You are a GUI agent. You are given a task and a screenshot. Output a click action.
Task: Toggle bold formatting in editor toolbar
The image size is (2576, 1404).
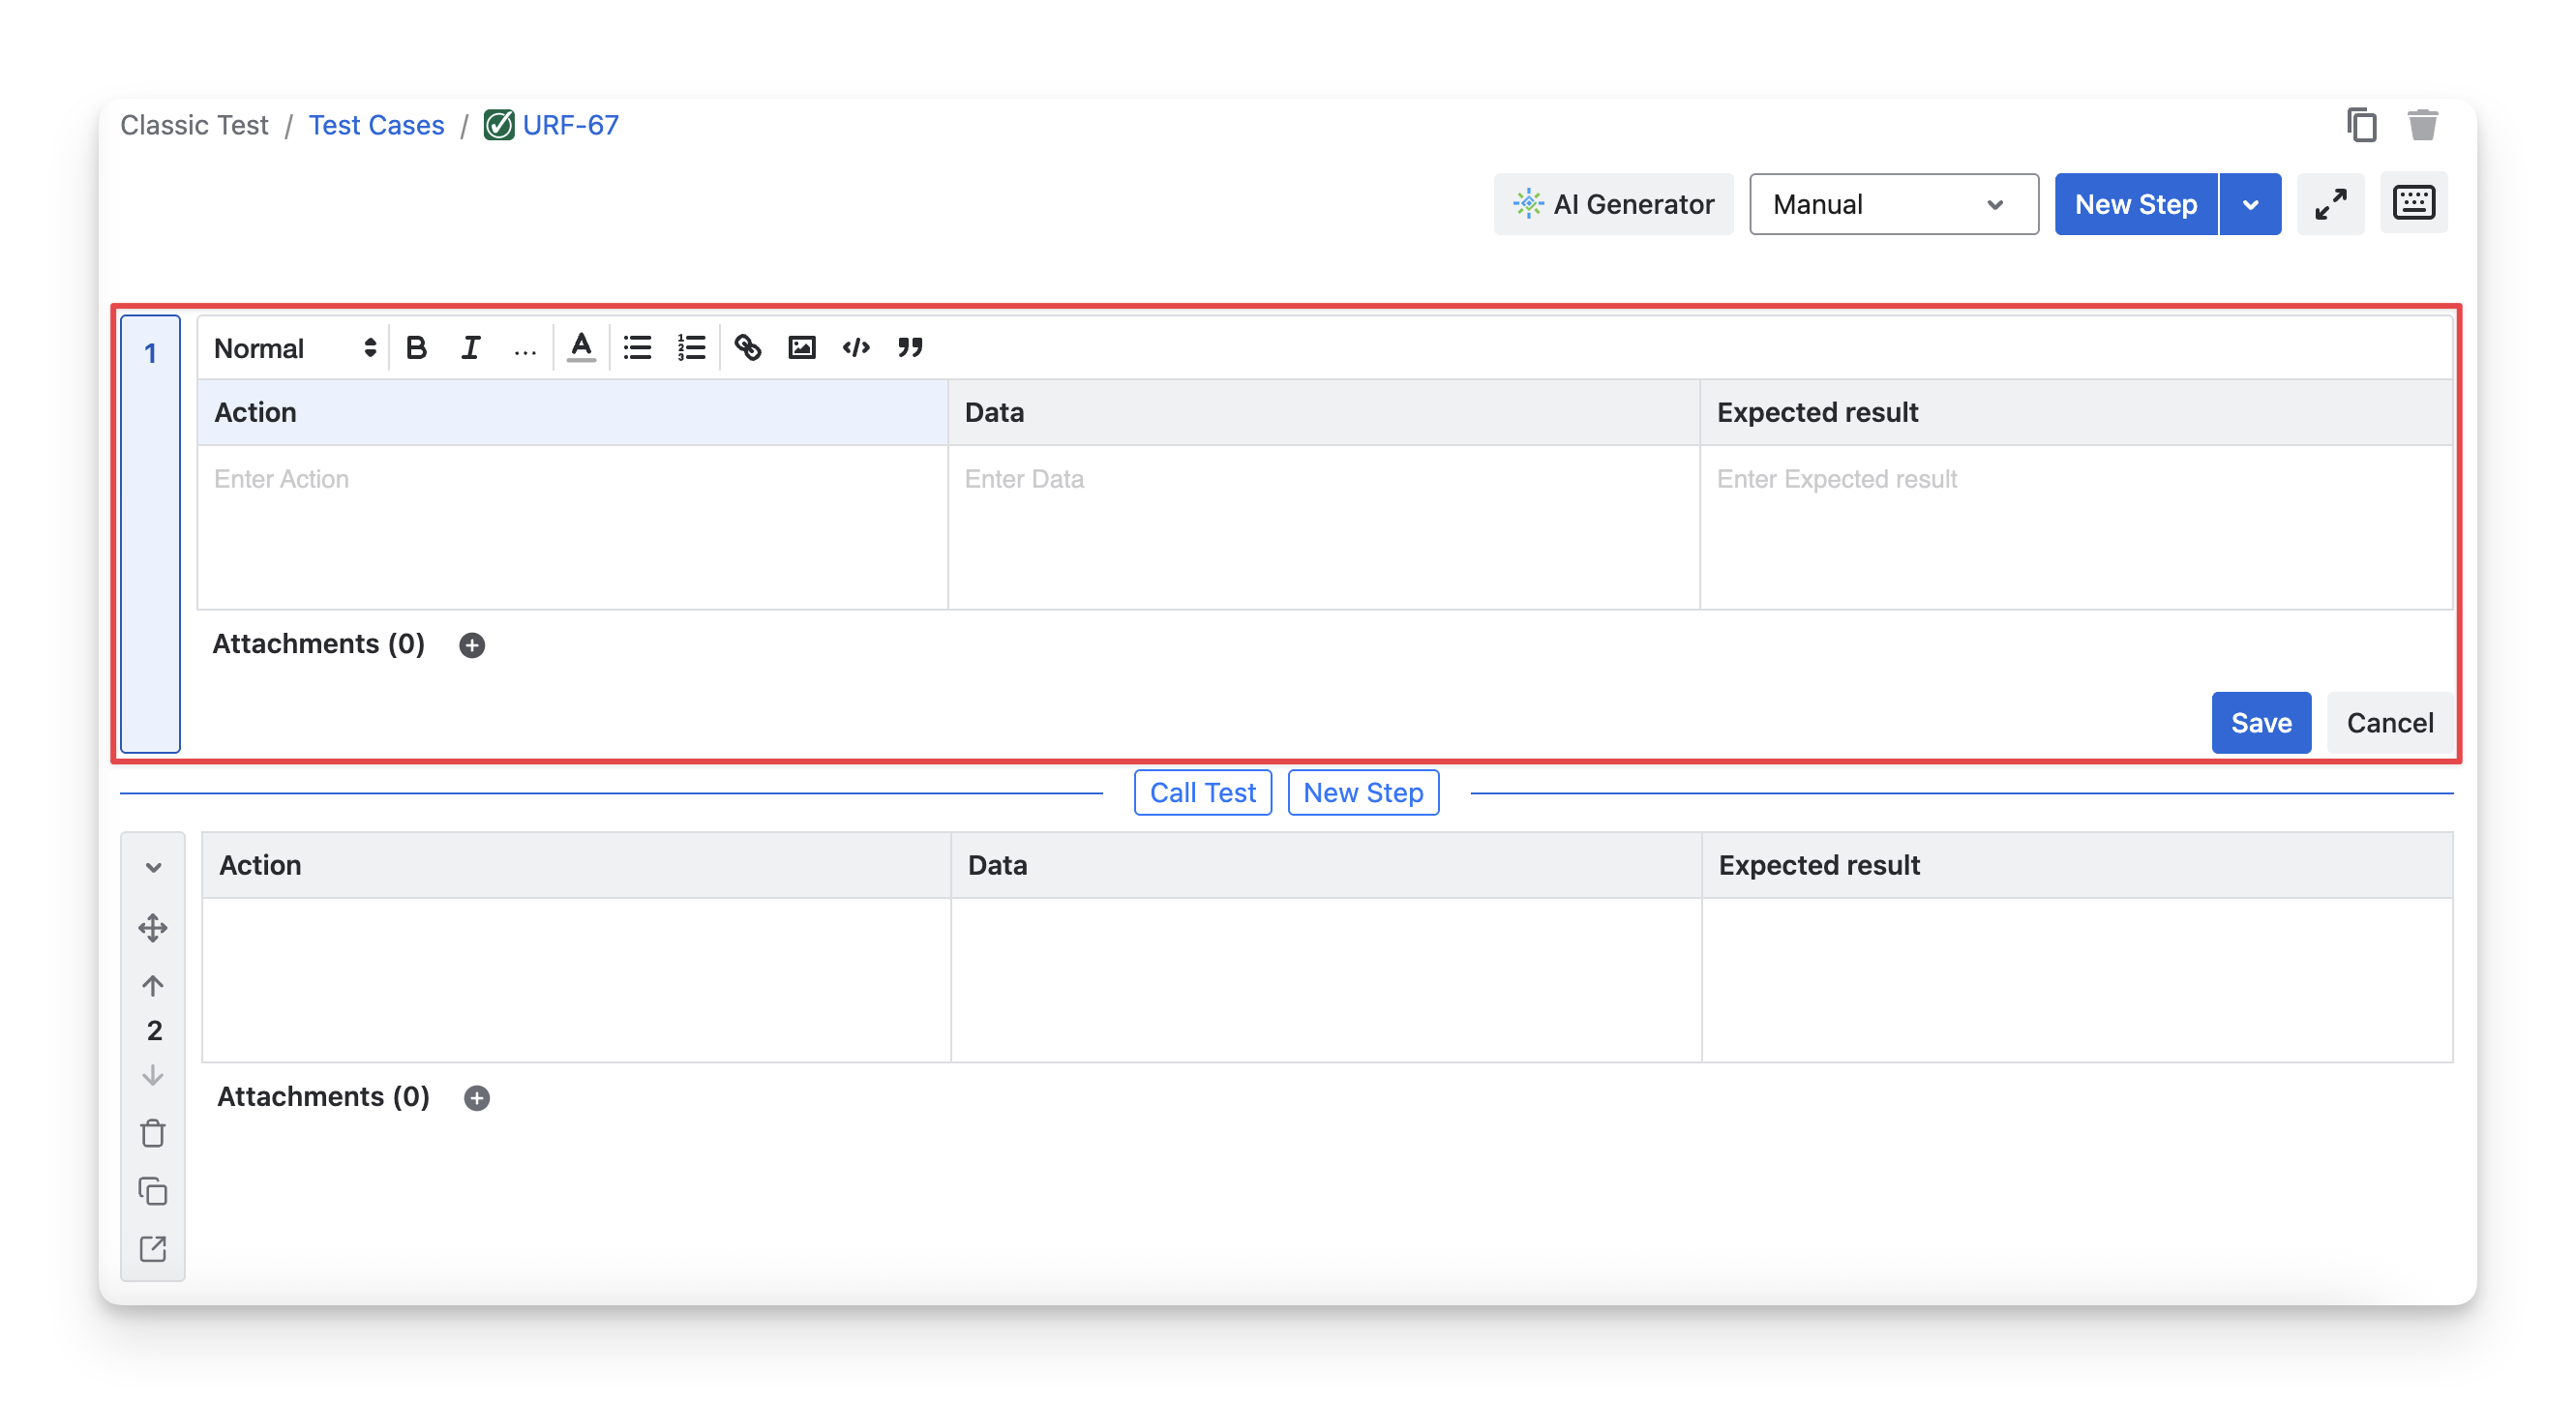click(x=417, y=347)
